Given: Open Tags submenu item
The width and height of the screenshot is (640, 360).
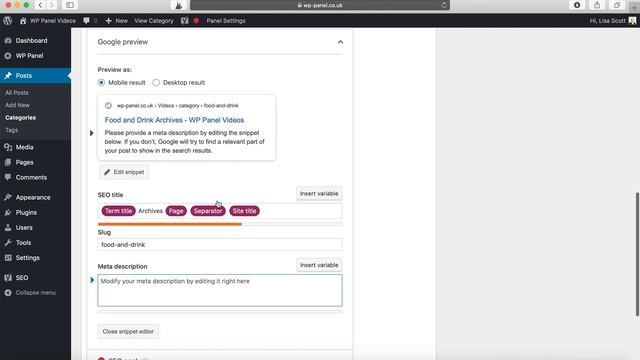Looking at the screenshot, I should coord(11,130).
